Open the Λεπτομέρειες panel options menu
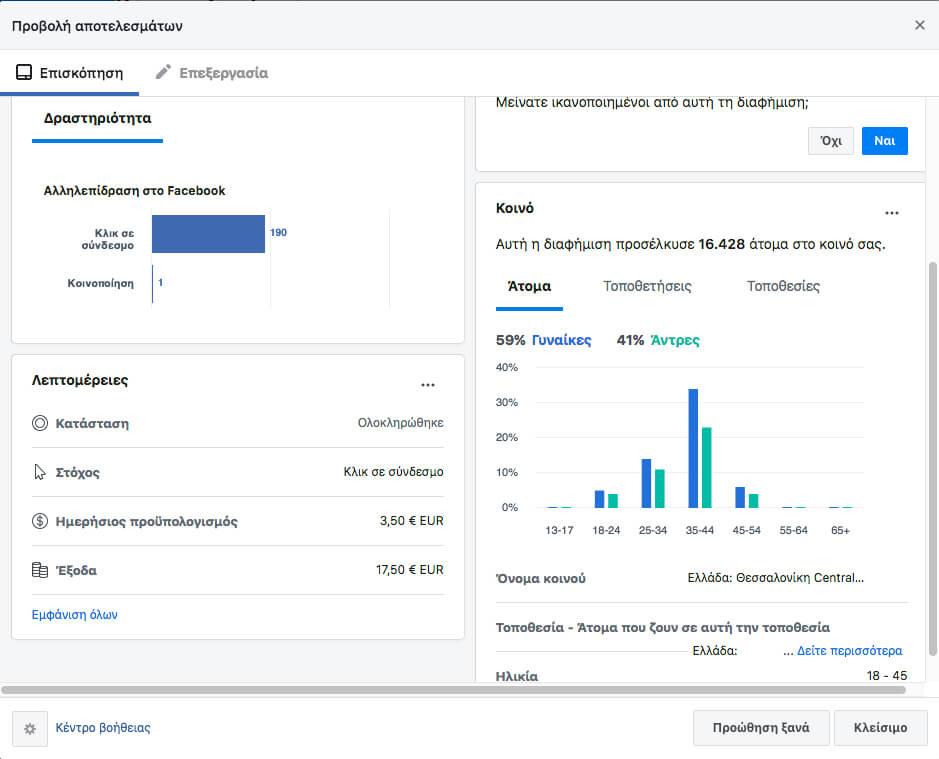This screenshot has height=759, width=939. click(x=428, y=385)
